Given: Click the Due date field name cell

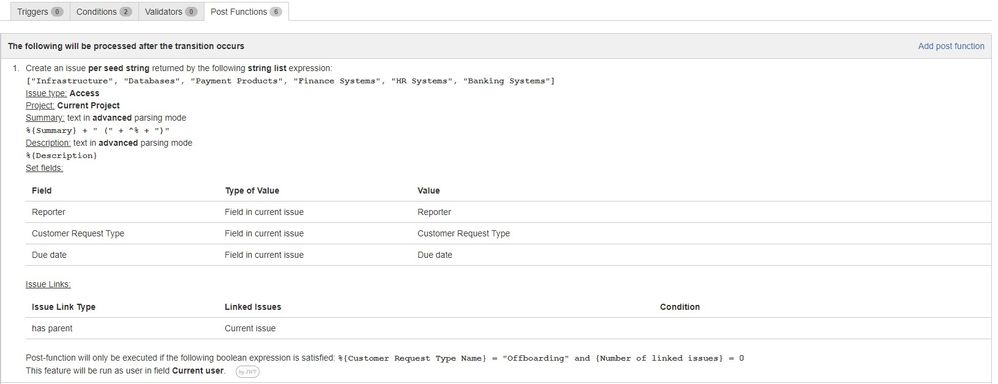Looking at the screenshot, I should 49,255.
